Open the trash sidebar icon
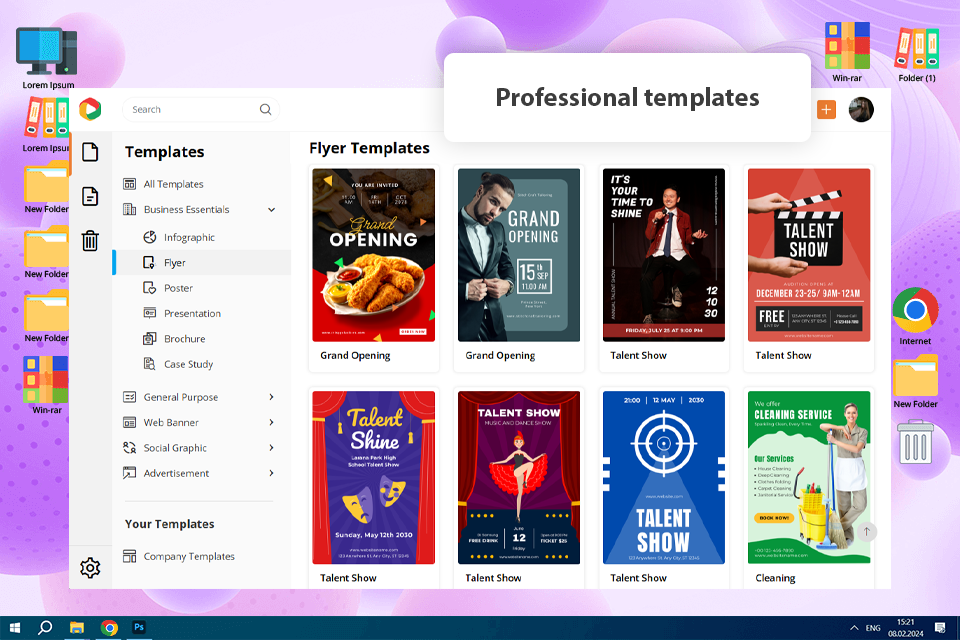 tap(90, 240)
